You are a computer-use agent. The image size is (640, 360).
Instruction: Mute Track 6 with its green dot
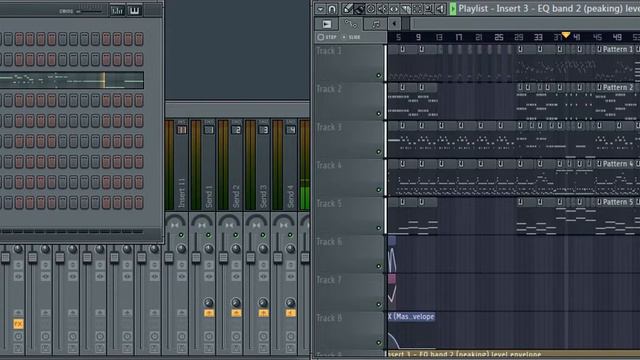pyautogui.click(x=378, y=266)
